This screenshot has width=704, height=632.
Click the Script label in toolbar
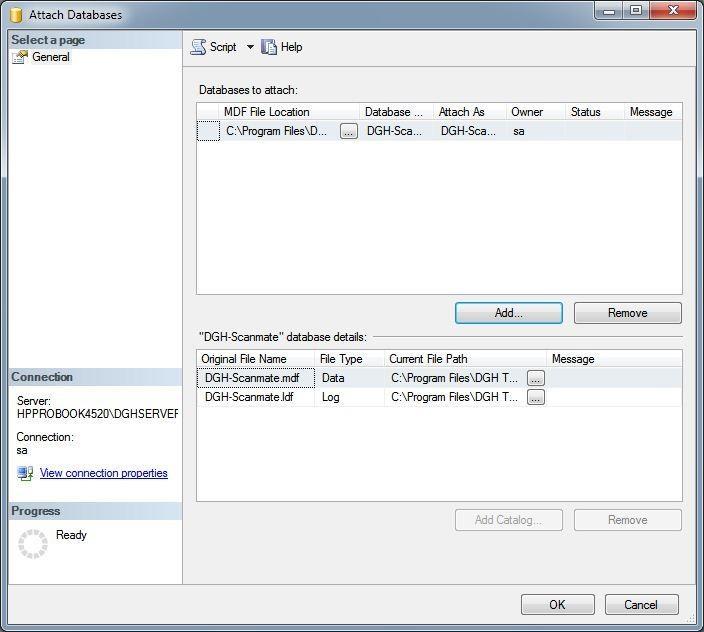click(223, 47)
